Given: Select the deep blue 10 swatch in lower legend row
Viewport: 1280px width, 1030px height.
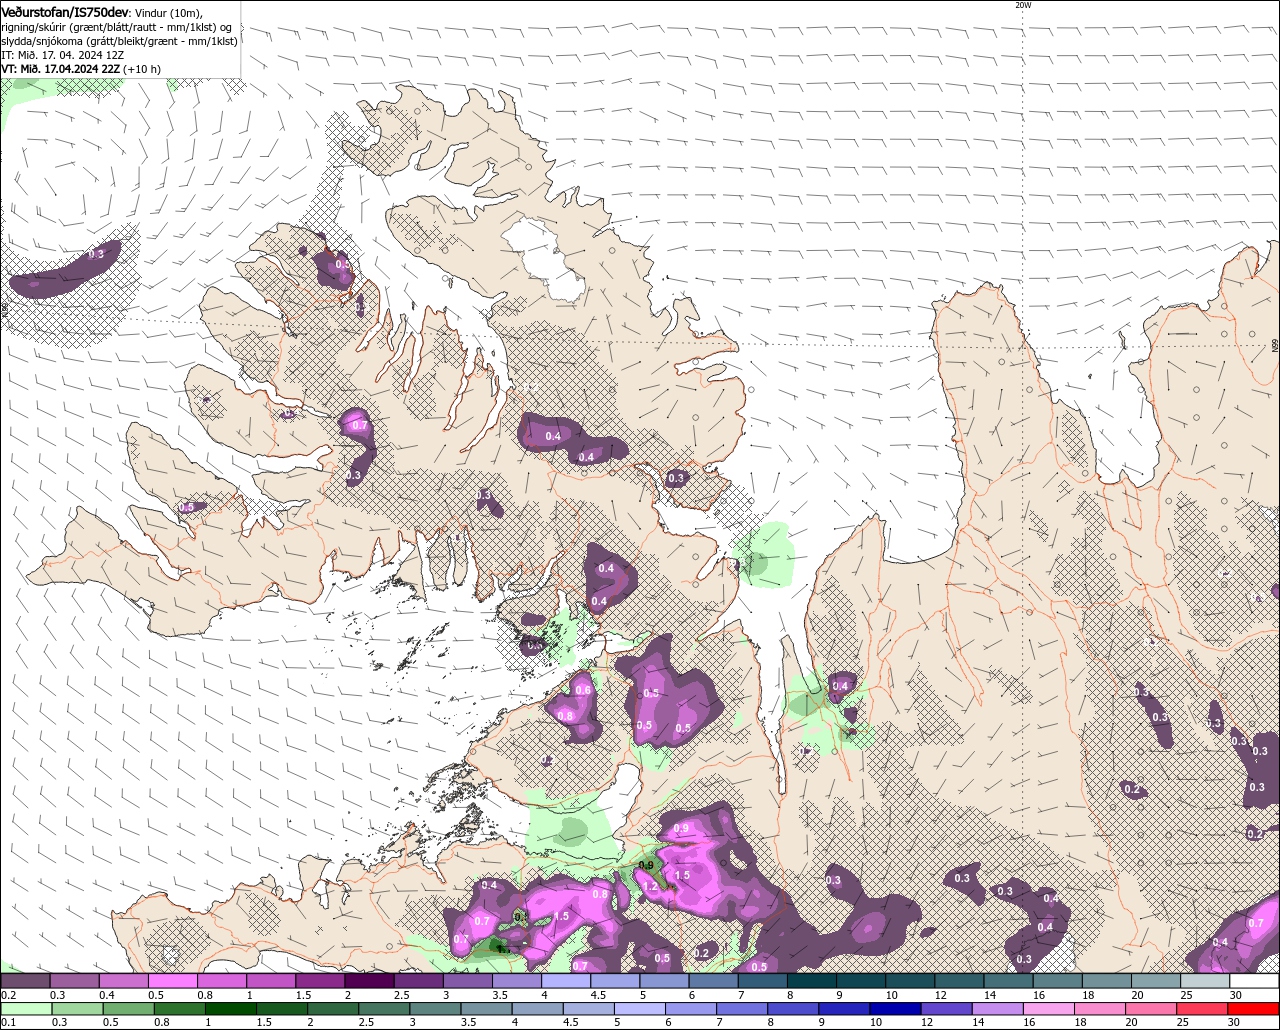Looking at the screenshot, I should click(x=894, y=1008).
